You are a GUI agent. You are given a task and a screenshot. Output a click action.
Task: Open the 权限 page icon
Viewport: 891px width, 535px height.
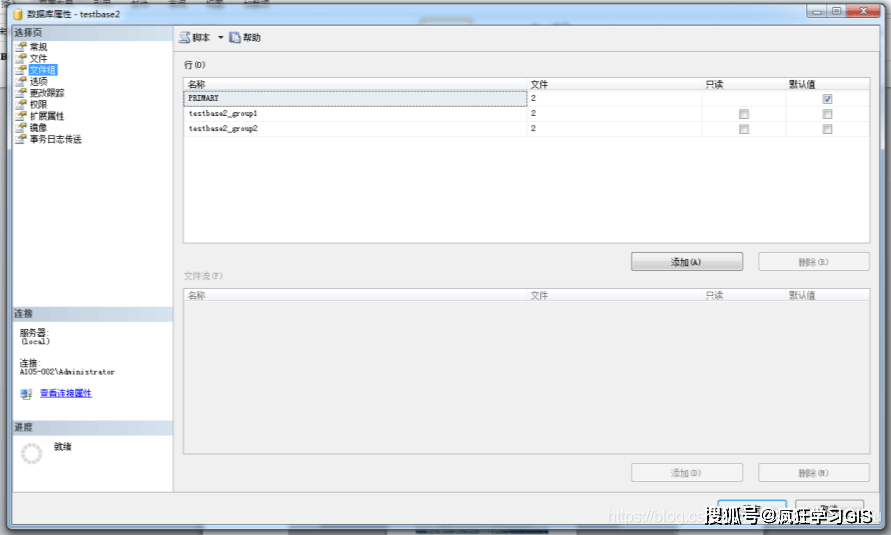pos(21,105)
